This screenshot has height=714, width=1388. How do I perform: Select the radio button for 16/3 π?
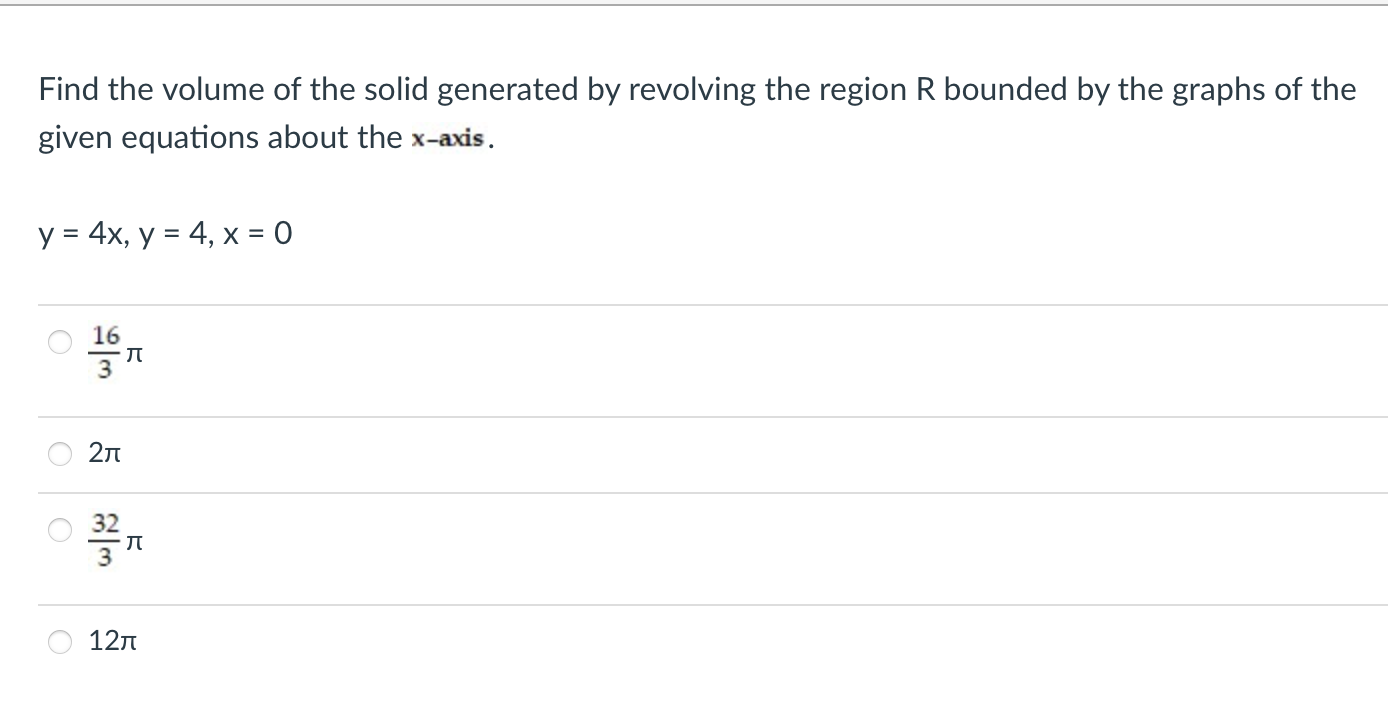60,343
